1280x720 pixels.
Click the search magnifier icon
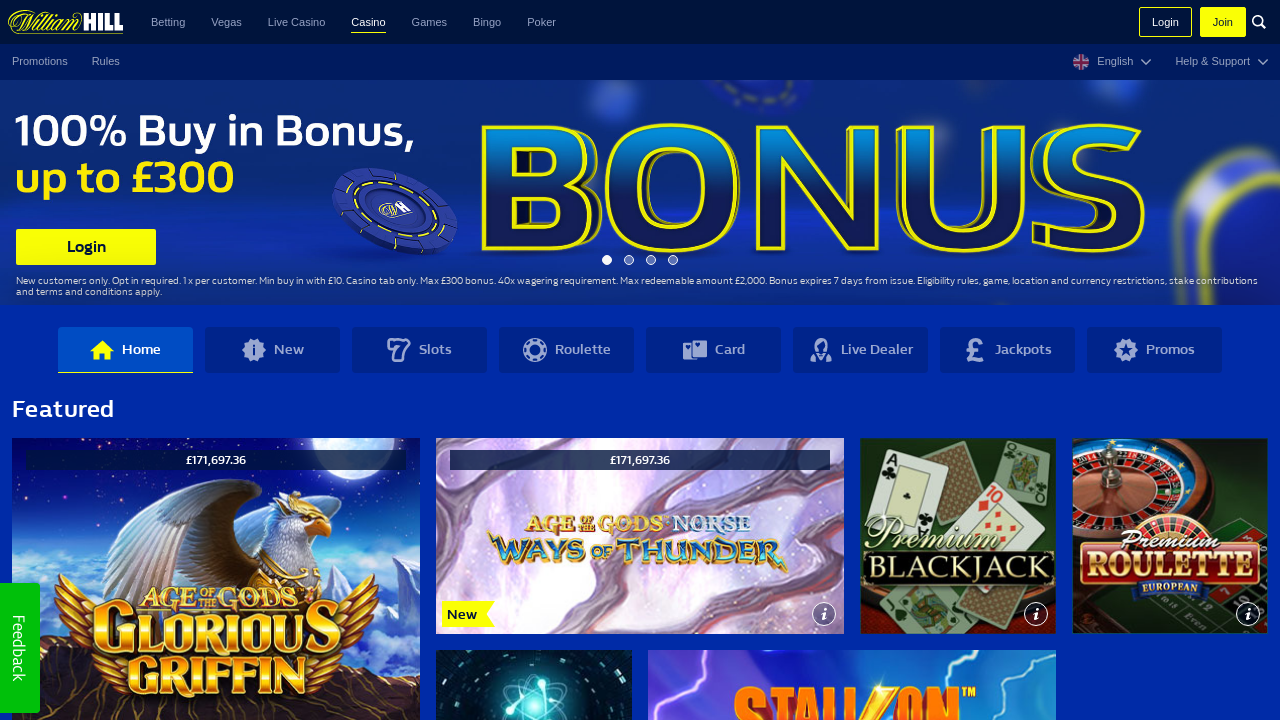point(1259,22)
